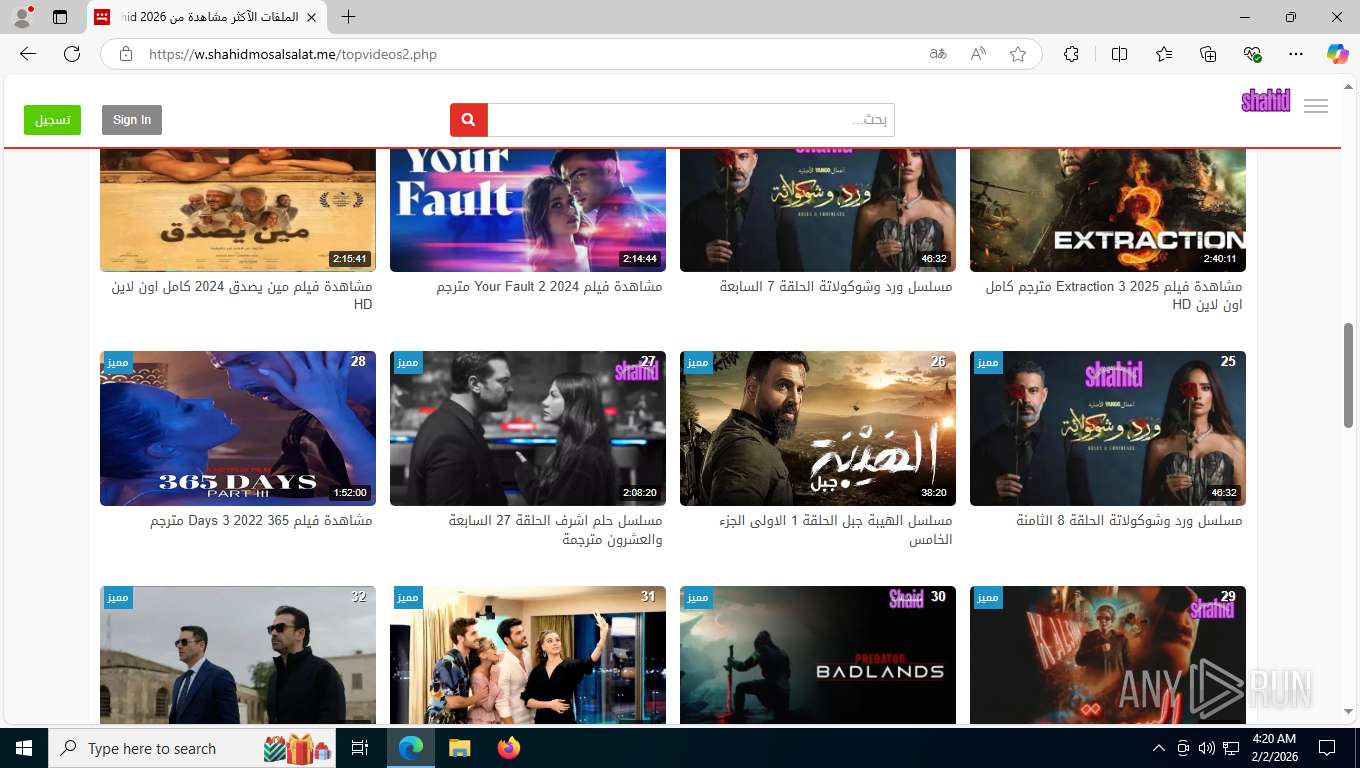Open the Extraction 3 2025 title link
Screen dimensions: 1360x768
tap(1114, 295)
